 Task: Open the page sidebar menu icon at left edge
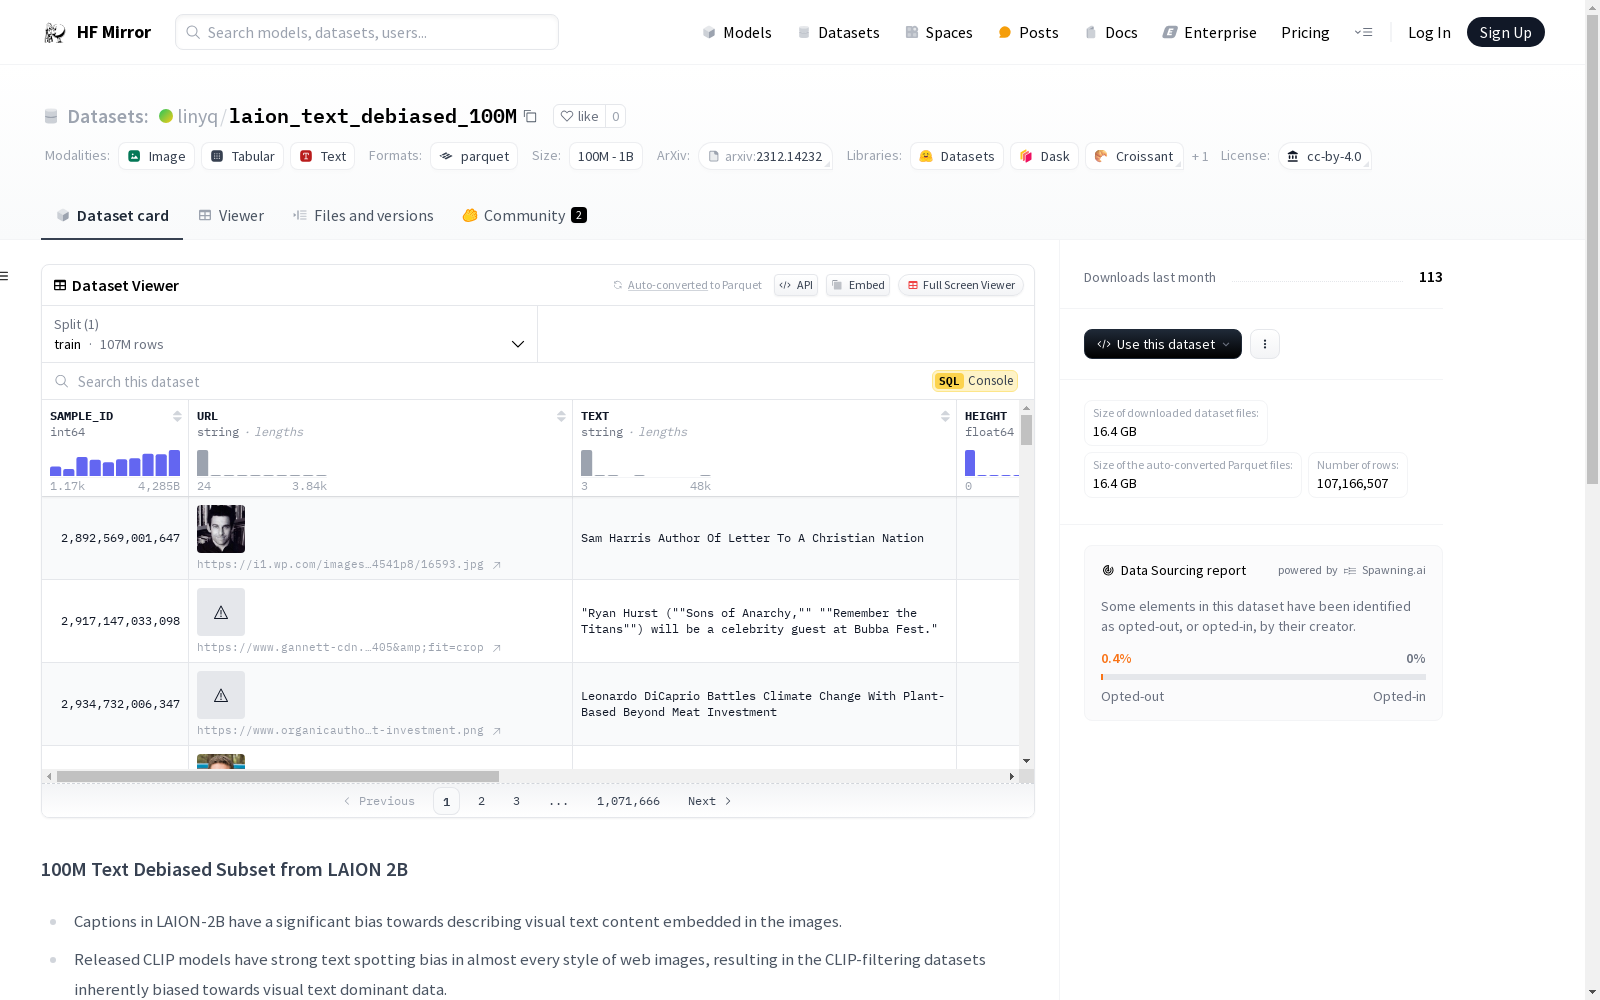(5, 276)
